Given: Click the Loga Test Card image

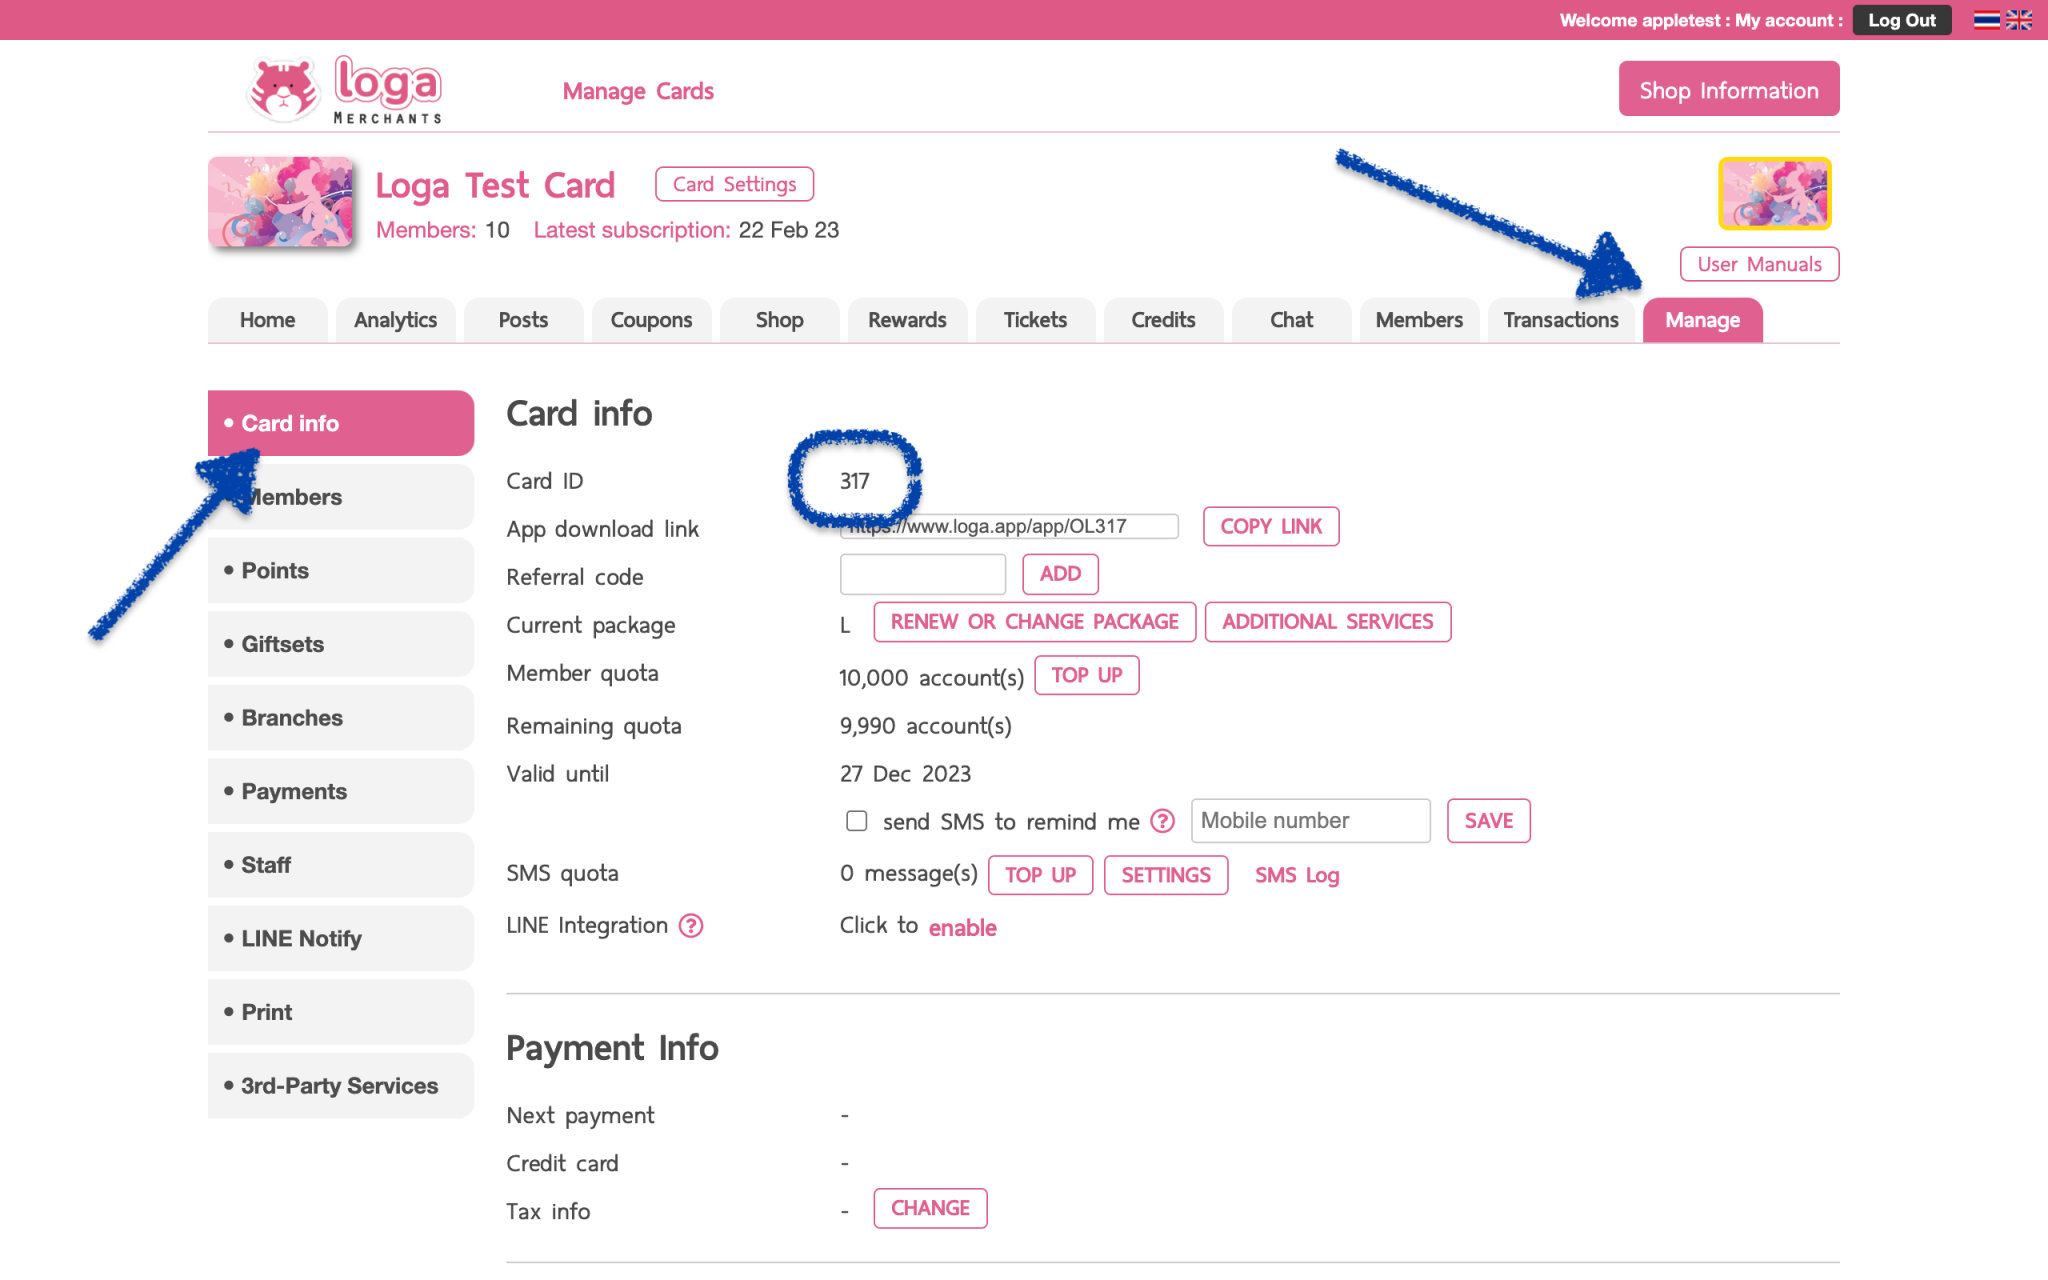Looking at the screenshot, I should pyautogui.click(x=280, y=202).
